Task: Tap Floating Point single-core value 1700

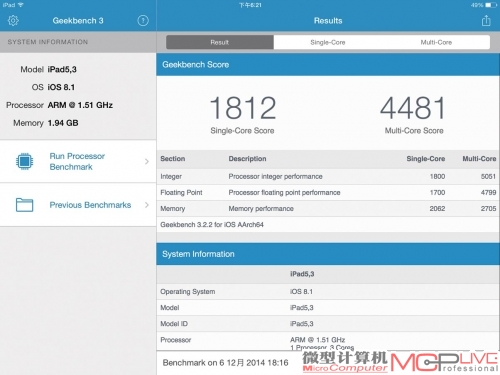Action: (437, 192)
